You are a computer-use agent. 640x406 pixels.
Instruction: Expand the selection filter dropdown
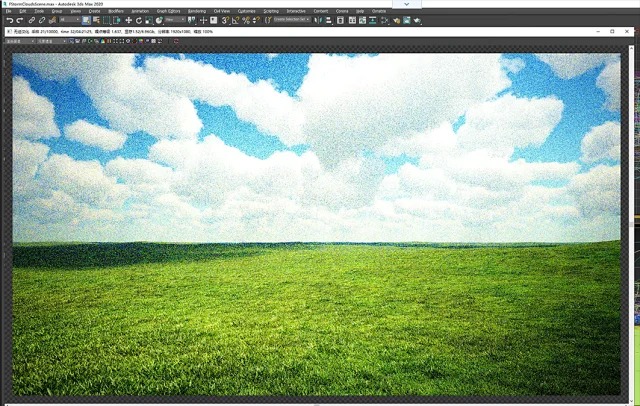point(70,20)
